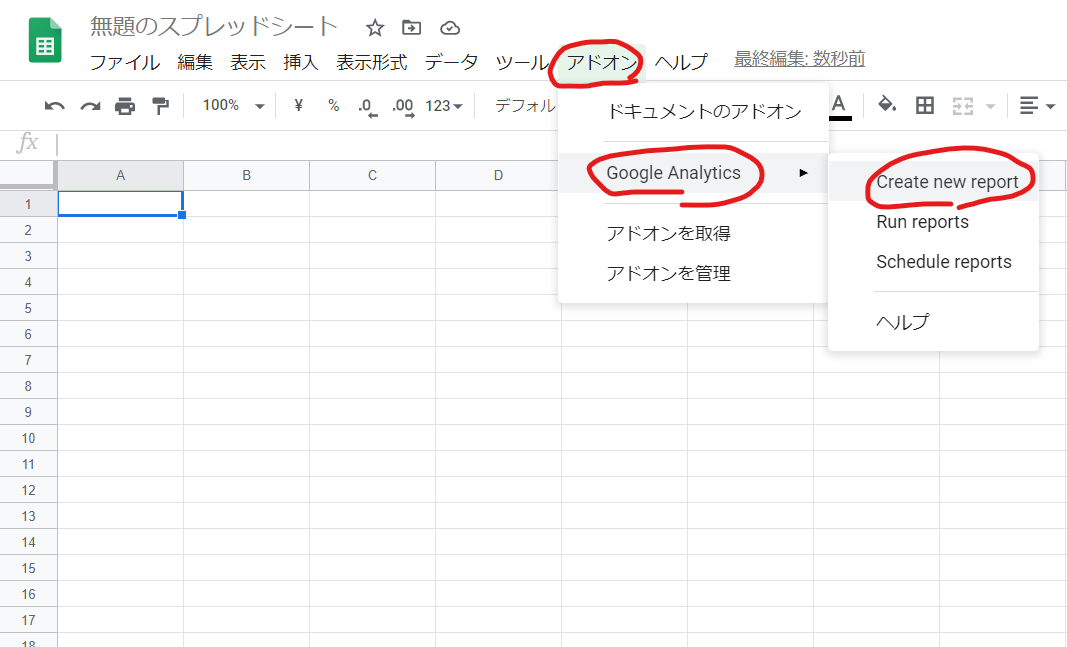Image resolution: width=1067 pixels, height=647 pixels.
Task: Select アドオンを管理
Action: (693, 273)
